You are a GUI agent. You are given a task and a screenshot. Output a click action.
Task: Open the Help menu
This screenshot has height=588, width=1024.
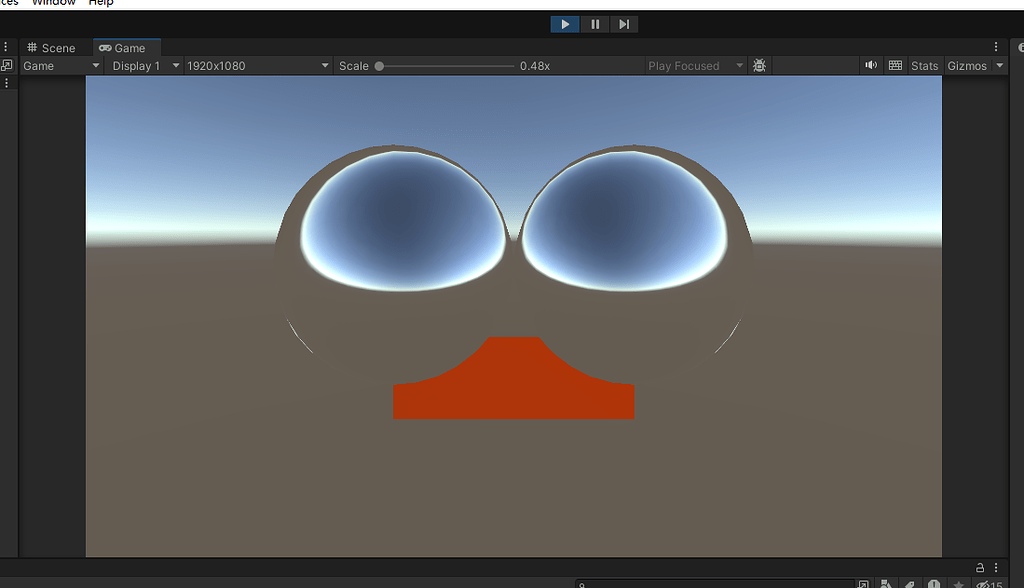(x=101, y=3)
